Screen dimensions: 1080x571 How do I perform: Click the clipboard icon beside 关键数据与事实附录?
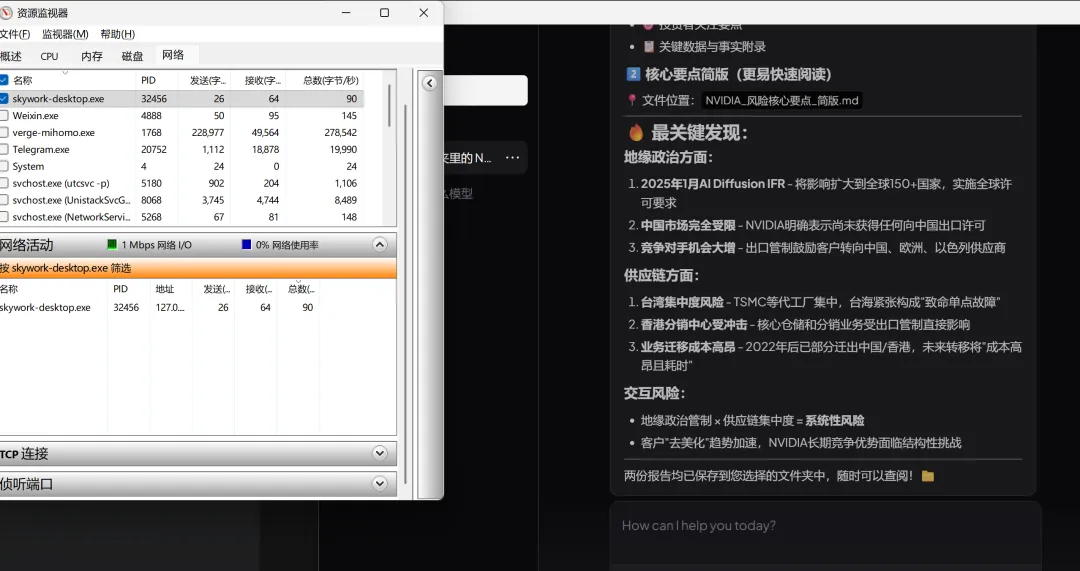(x=648, y=46)
